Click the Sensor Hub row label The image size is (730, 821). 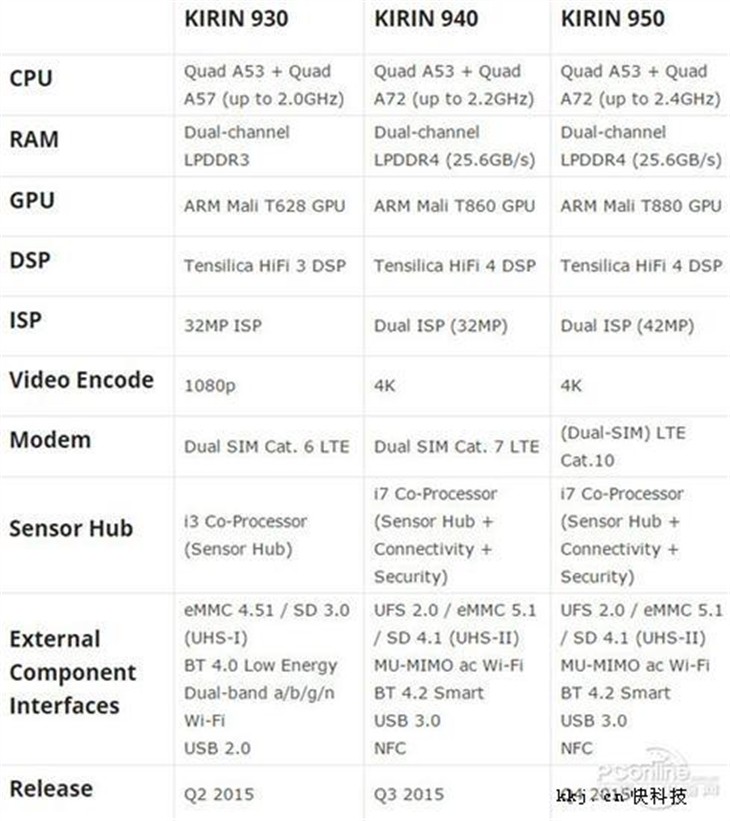coord(71,528)
